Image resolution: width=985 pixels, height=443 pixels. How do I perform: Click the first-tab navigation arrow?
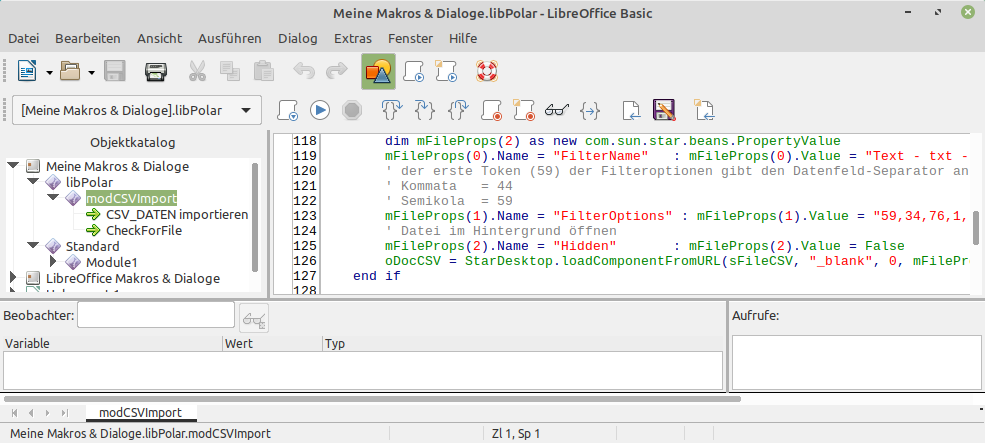[14, 413]
